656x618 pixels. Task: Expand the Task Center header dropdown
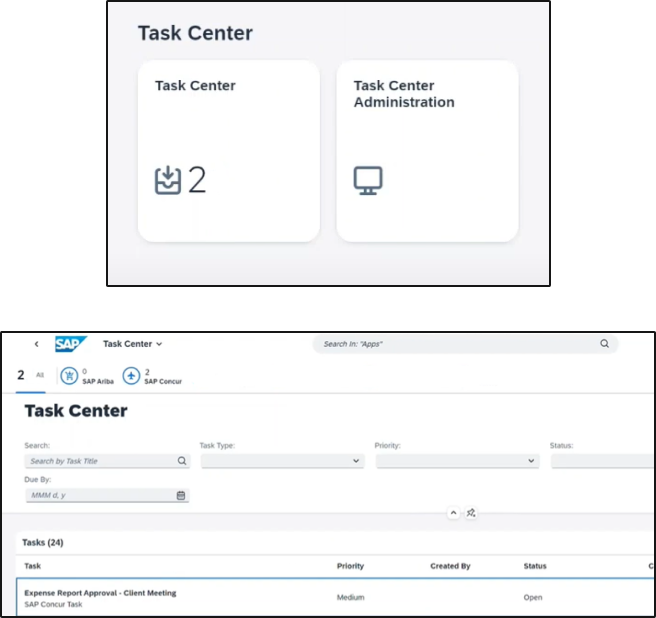point(132,344)
